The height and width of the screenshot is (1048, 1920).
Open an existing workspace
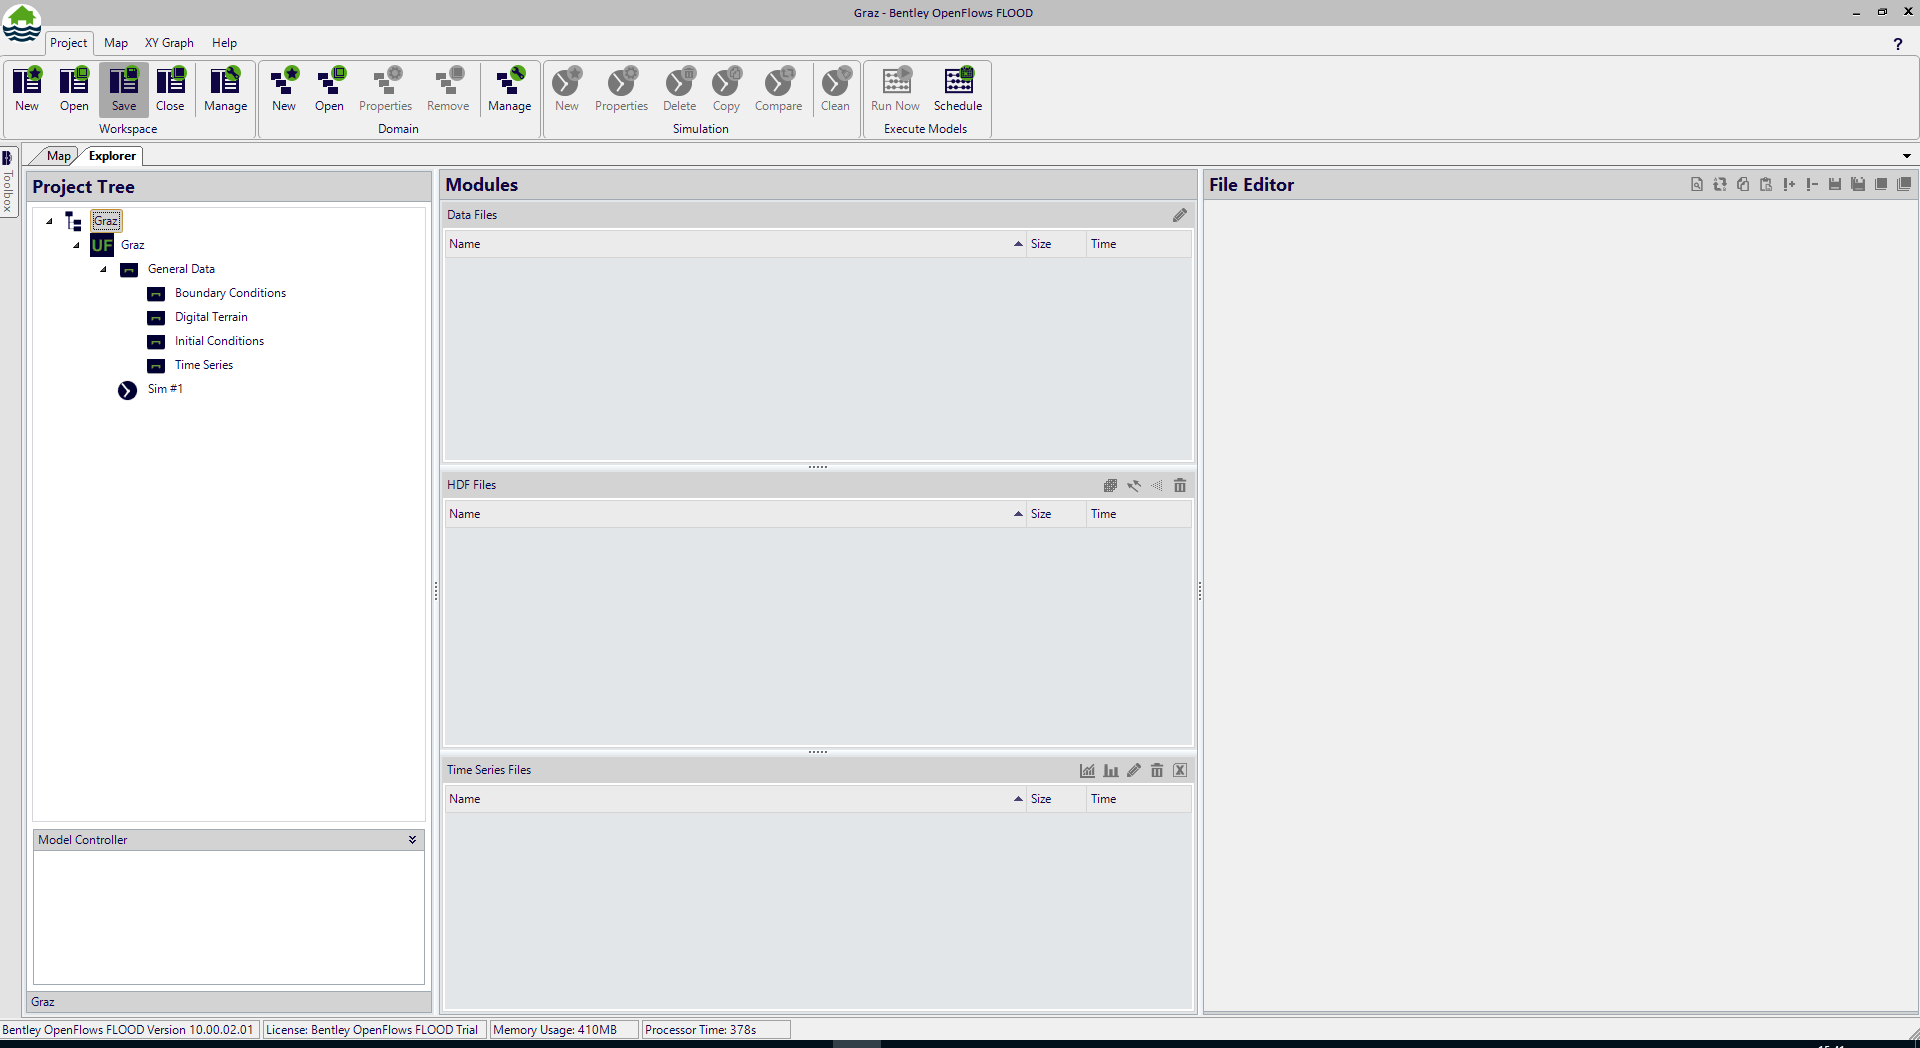coord(74,89)
